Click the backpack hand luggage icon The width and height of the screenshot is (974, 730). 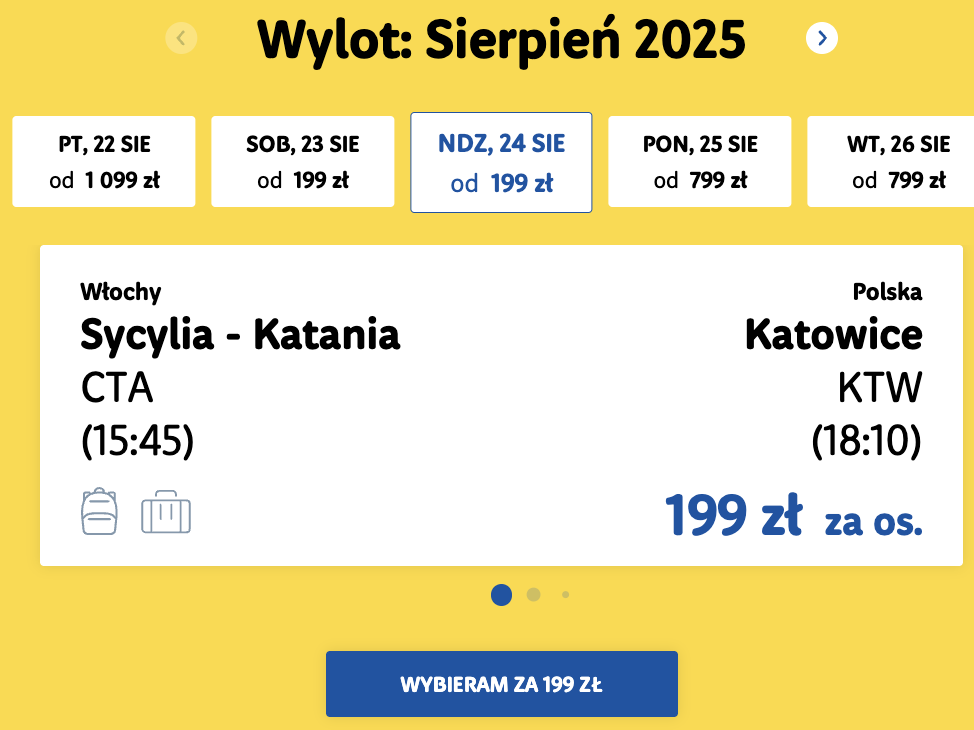[99, 511]
